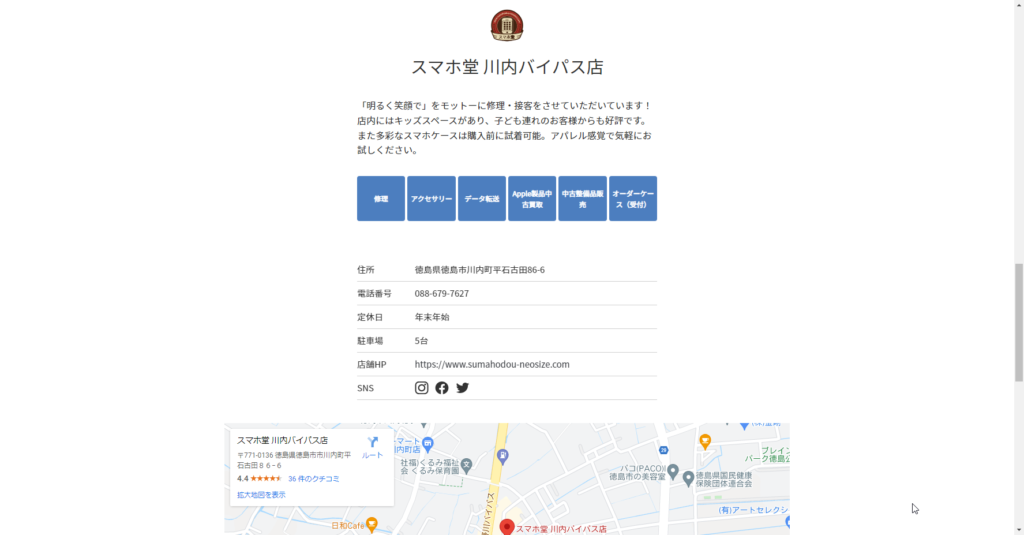
Task: Select the オーダーケース（受付） tile
Action: (x=633, y=199)
